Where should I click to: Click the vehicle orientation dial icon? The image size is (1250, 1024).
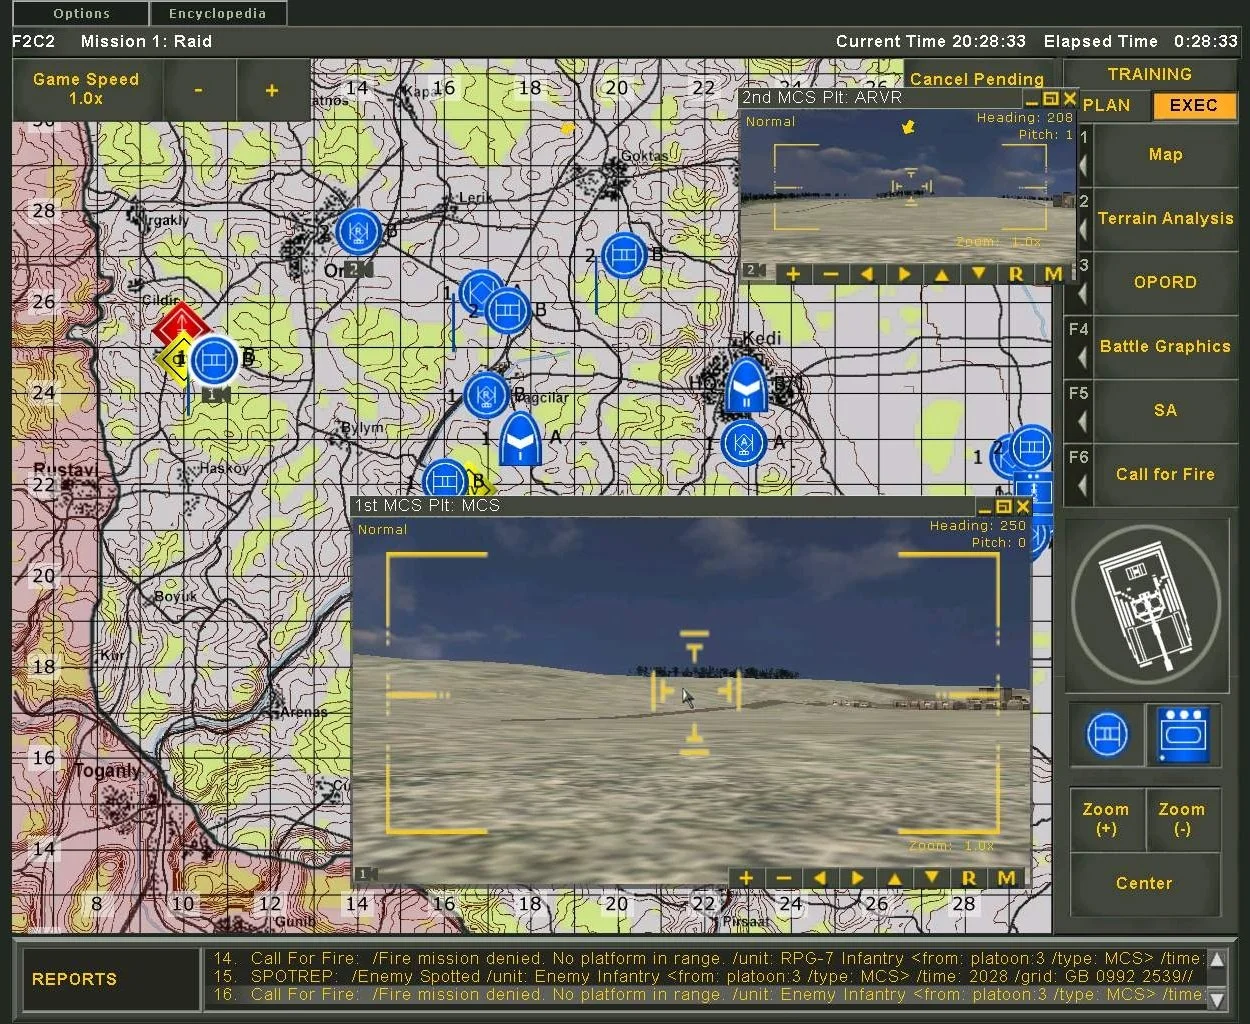pyautogui.click(x=1146, y=605)
